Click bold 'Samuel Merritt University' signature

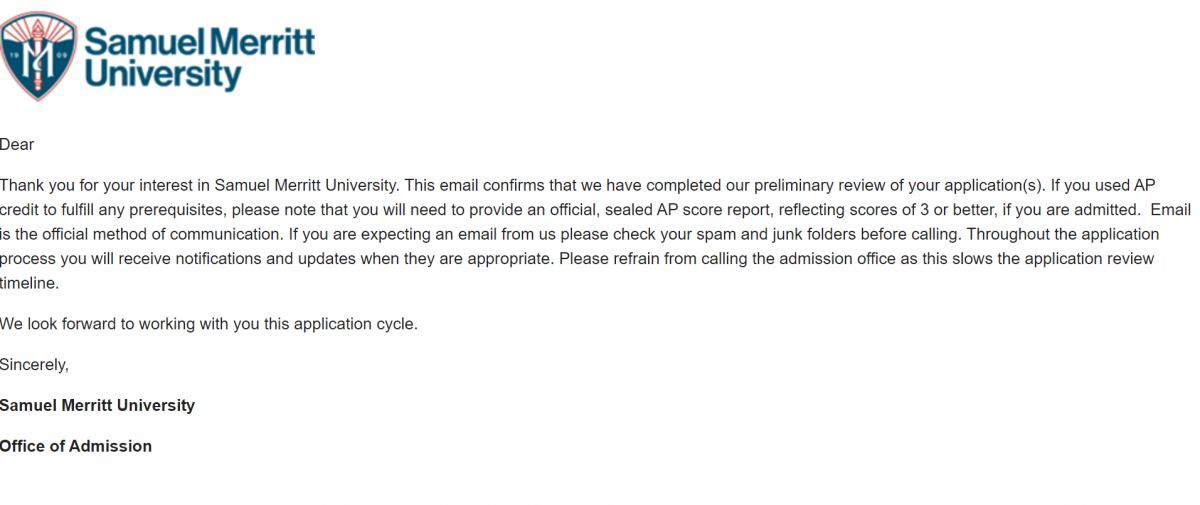(97, 406)
